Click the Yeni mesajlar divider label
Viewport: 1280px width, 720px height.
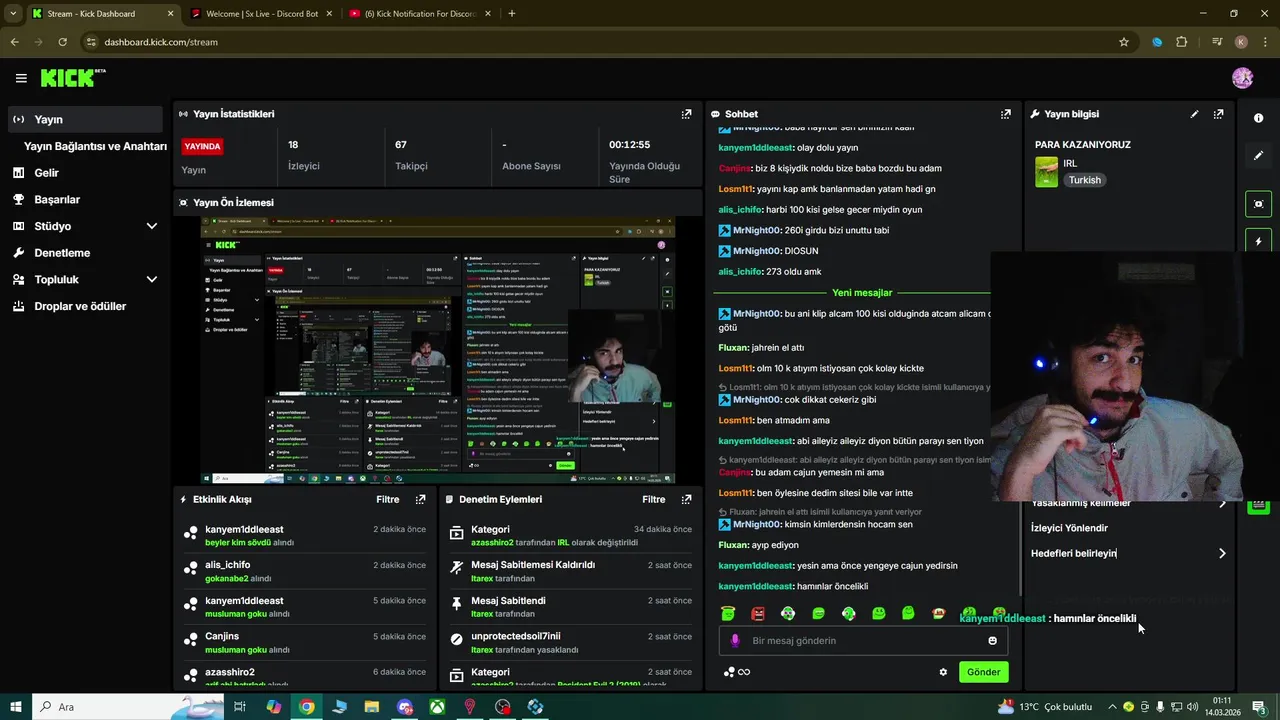pos(862,293)
